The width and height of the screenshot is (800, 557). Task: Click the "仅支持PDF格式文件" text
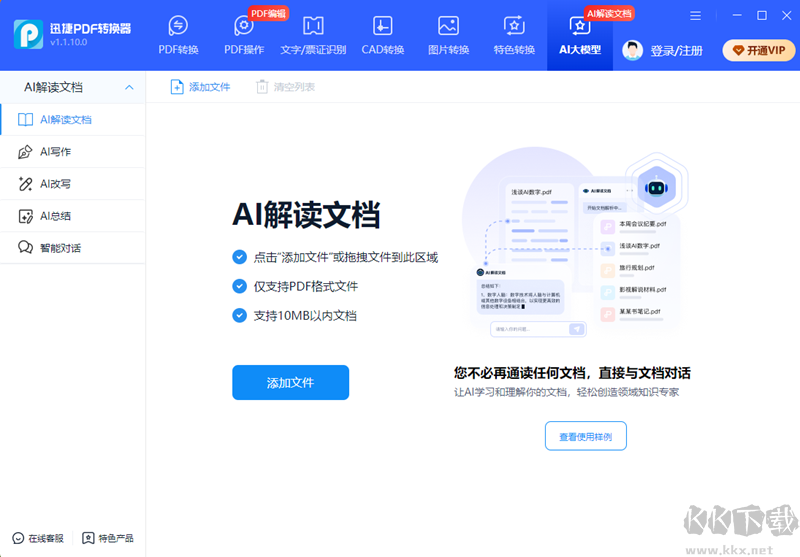306,287
